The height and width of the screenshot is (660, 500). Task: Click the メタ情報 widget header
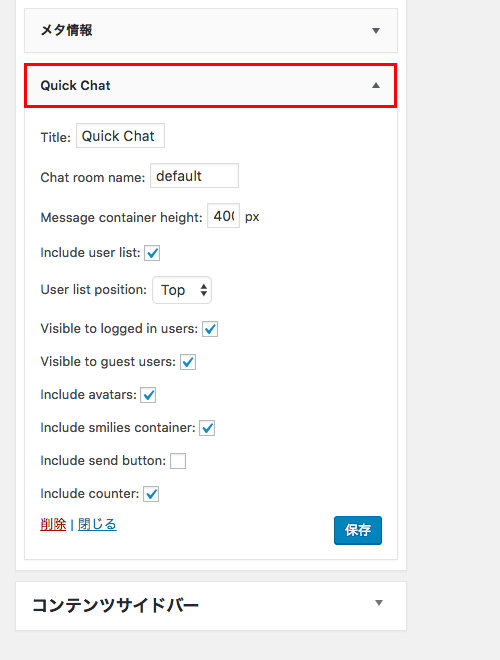pyautogui.click(x=211, y=31)
